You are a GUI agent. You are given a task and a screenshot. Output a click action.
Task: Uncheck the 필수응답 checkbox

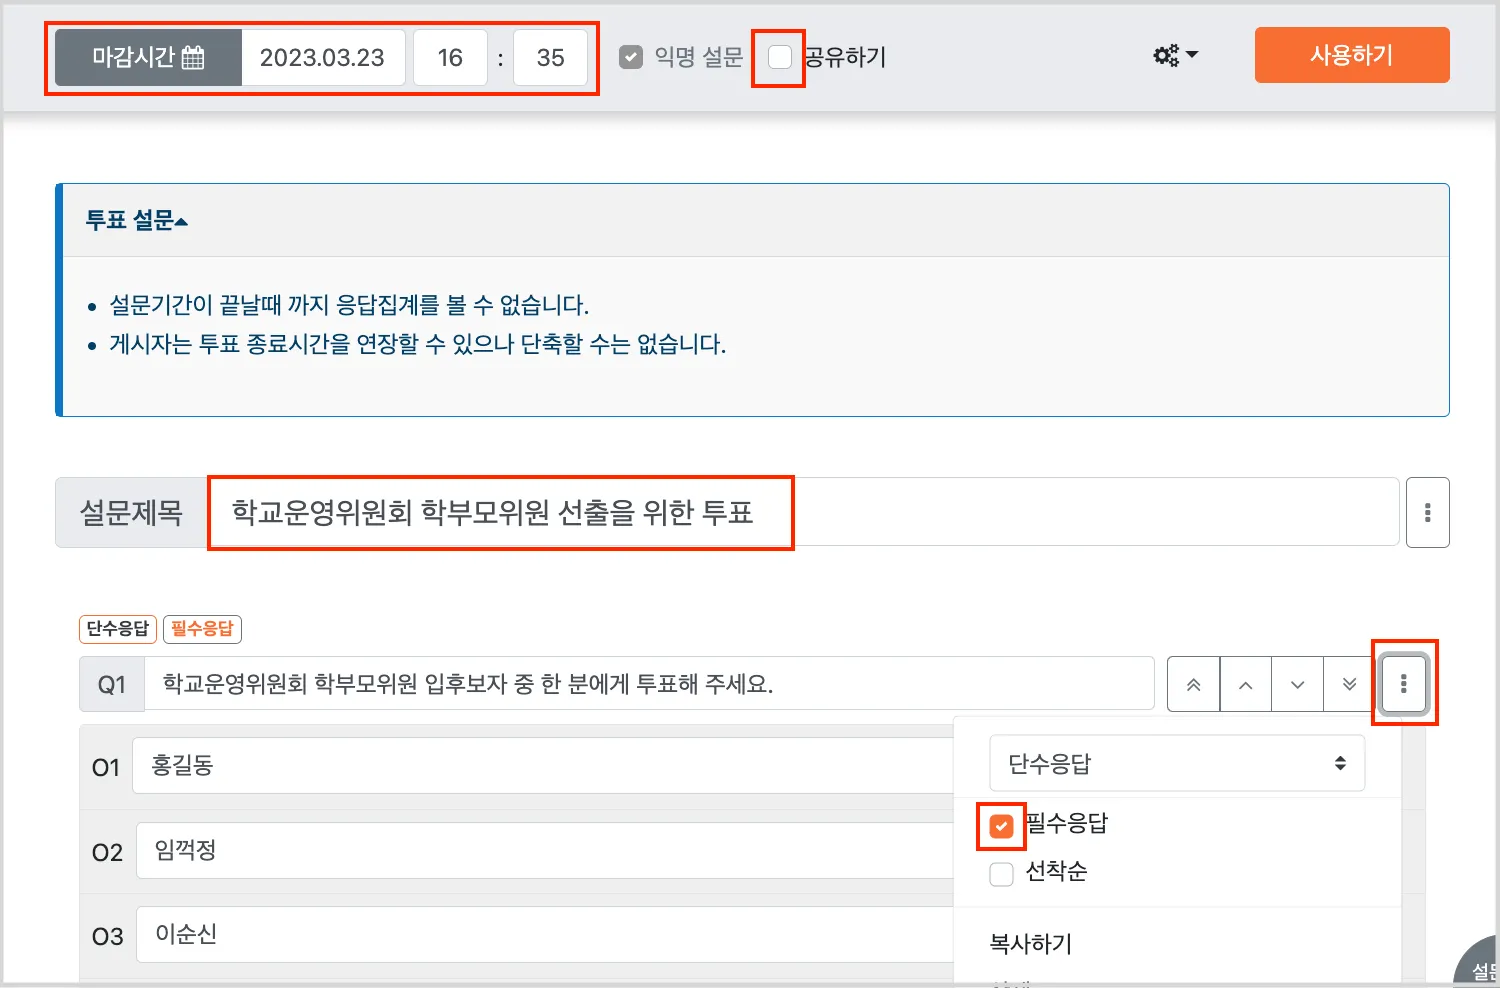(1001, 826)
